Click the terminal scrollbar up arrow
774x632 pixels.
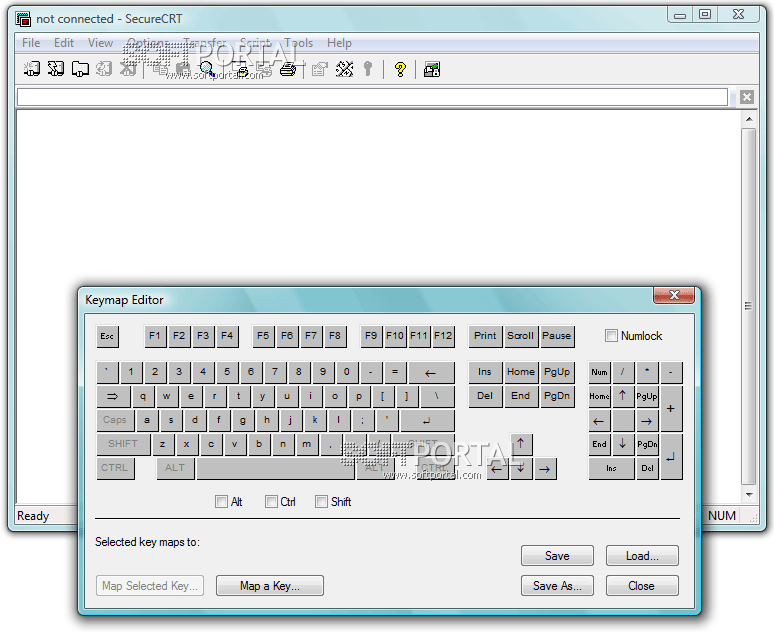(x=749, y=118)
